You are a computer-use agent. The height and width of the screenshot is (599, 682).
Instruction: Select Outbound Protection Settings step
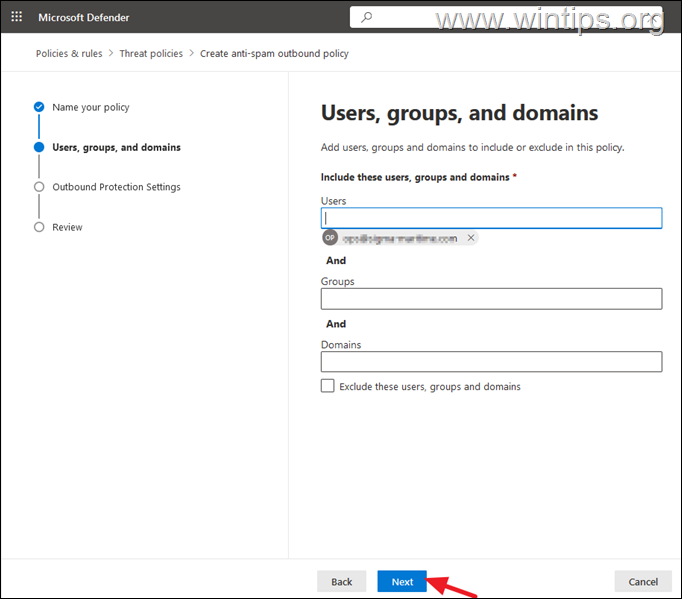116,187
